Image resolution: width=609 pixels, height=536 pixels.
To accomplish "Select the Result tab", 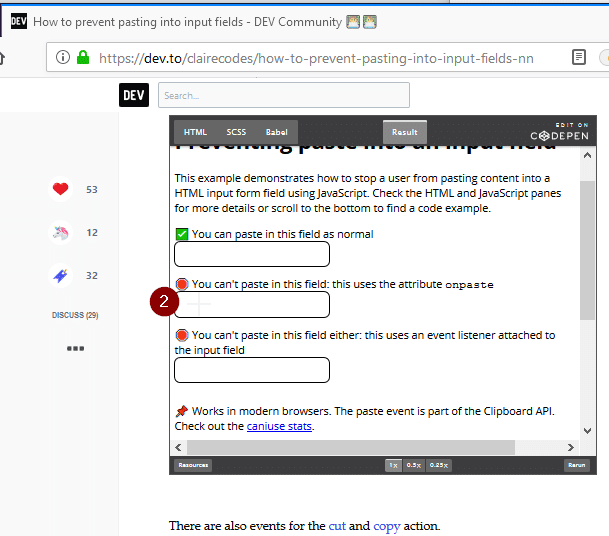I will [405, 132].
